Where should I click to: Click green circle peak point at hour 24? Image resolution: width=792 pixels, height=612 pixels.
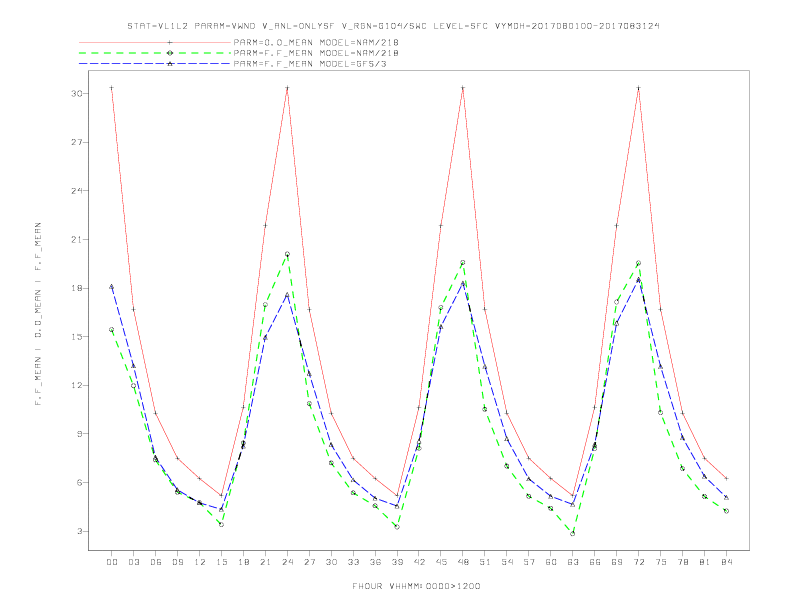287,254
